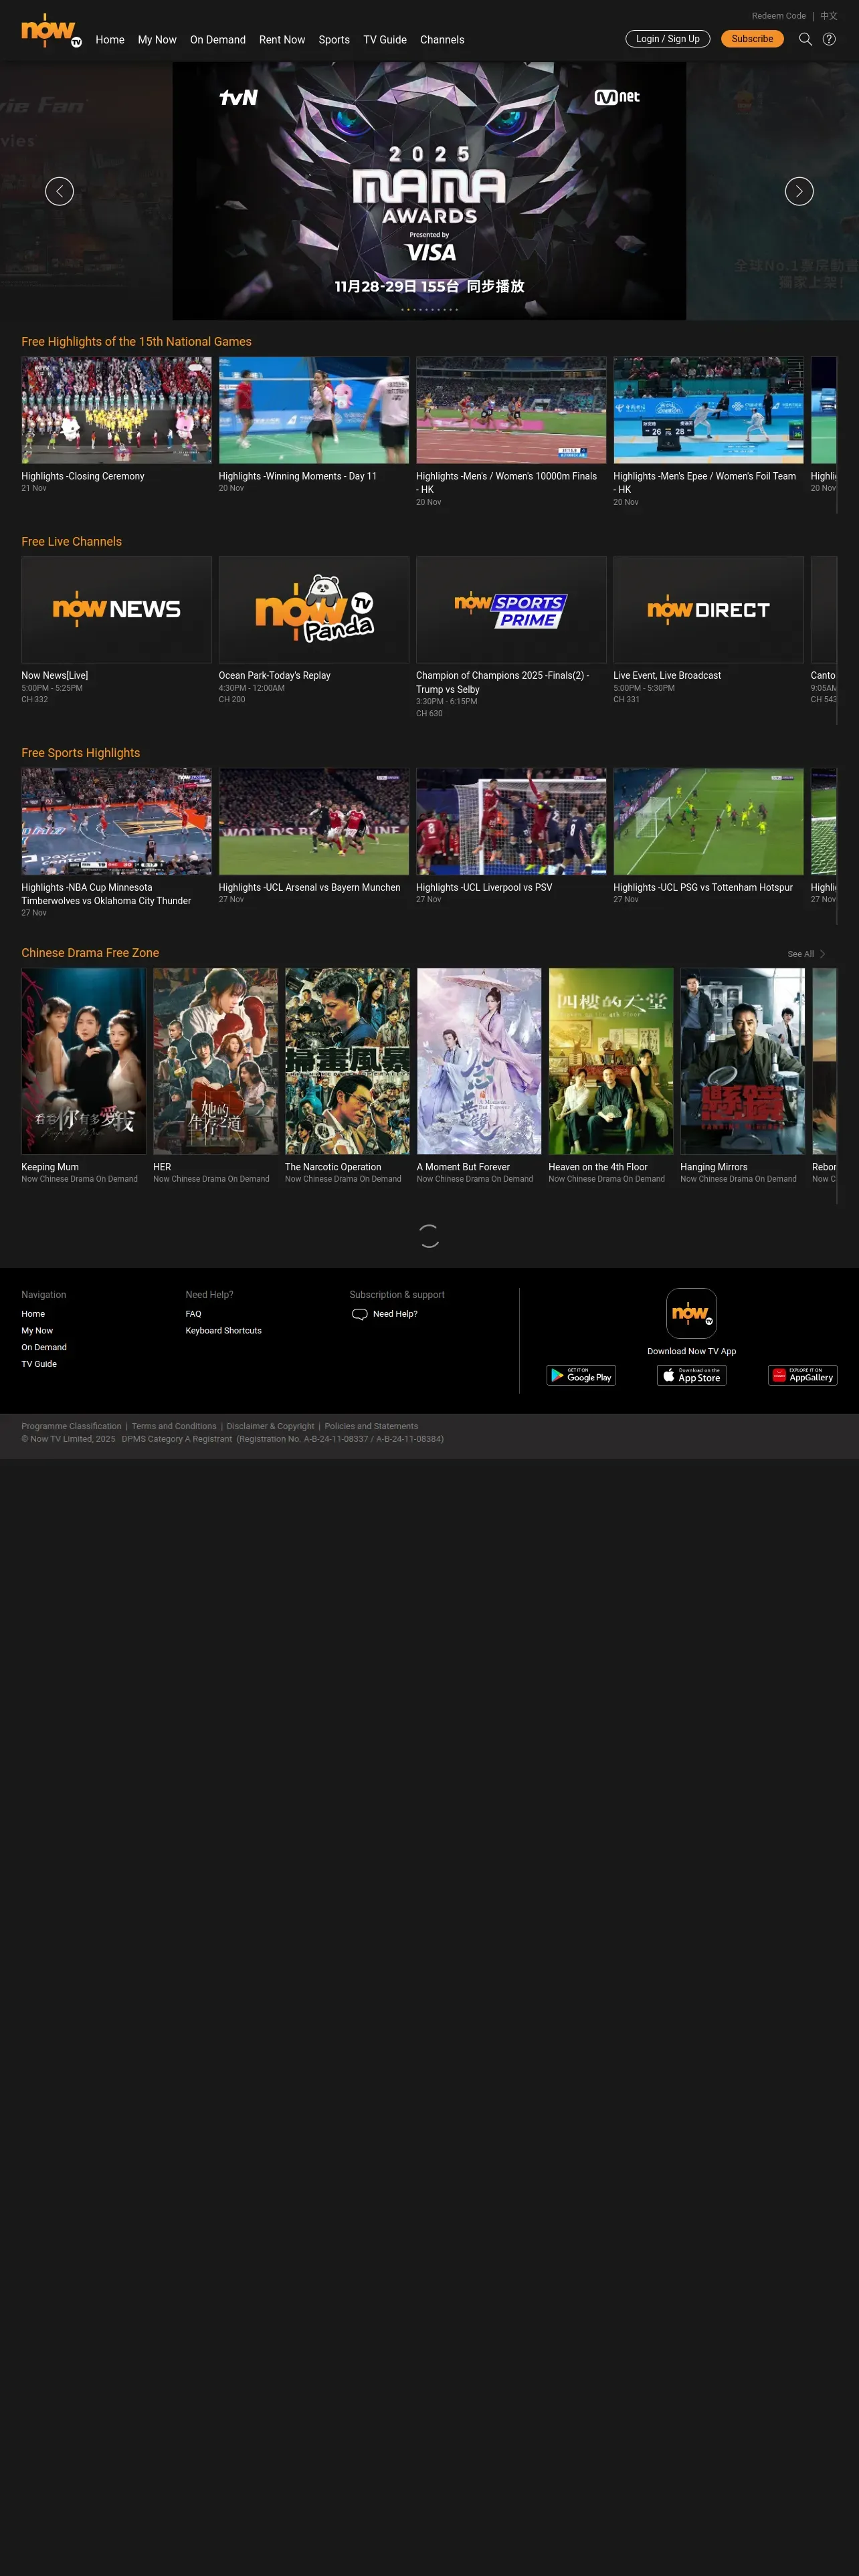Screen dimensions: 859x2576
Task: Open the Now News live channel tile
Action: click(x=116, y=609)
